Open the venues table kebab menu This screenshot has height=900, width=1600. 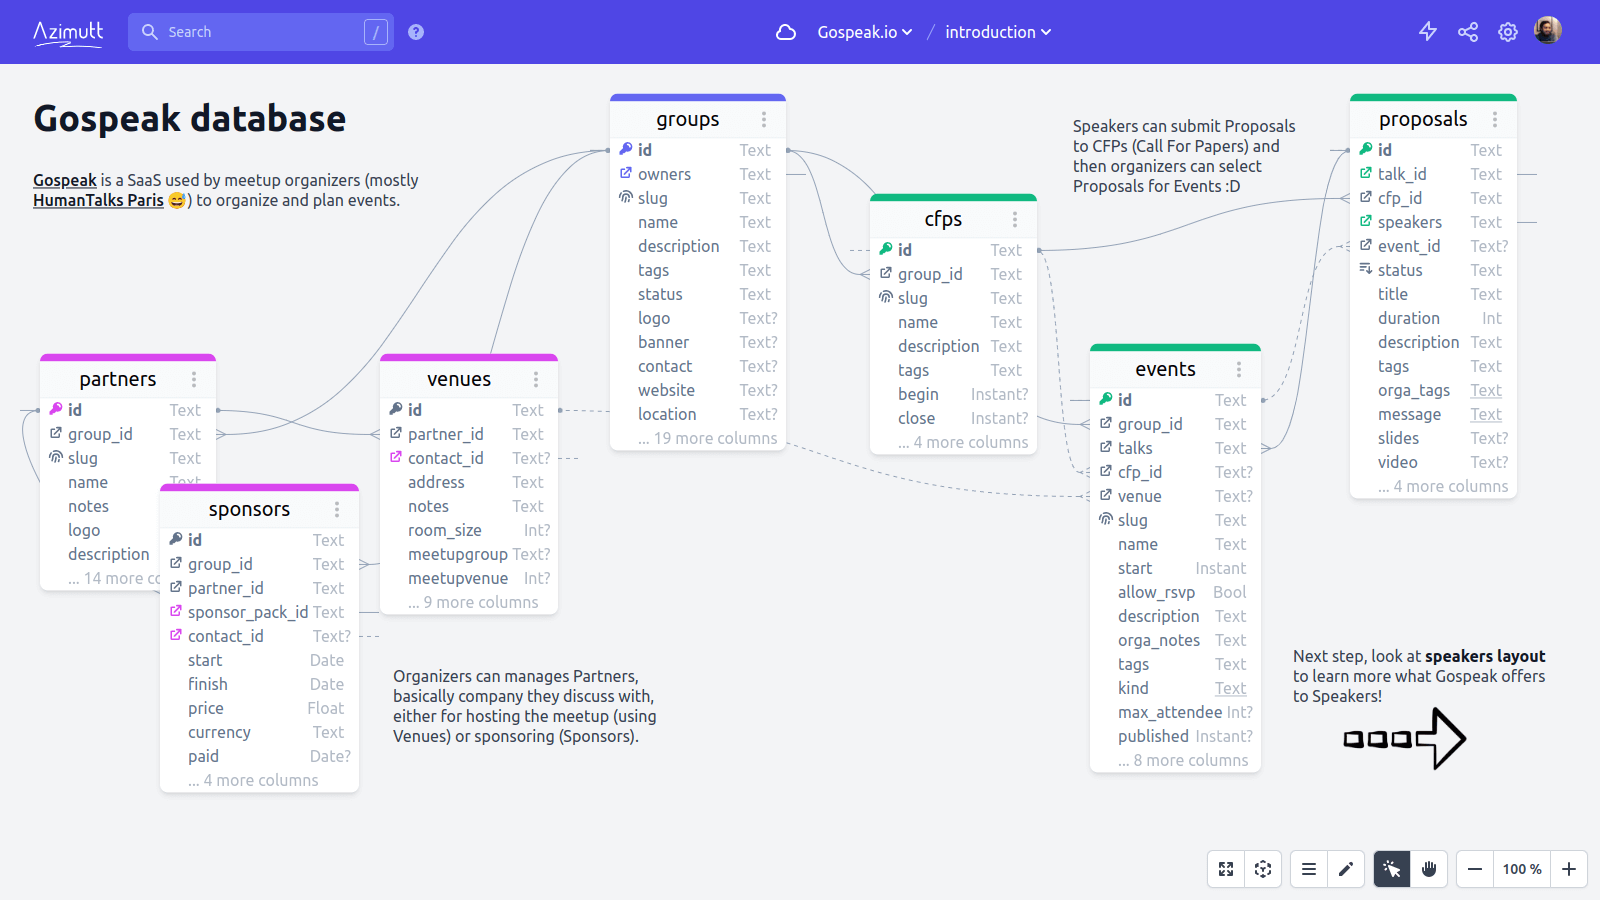point(536,379)
